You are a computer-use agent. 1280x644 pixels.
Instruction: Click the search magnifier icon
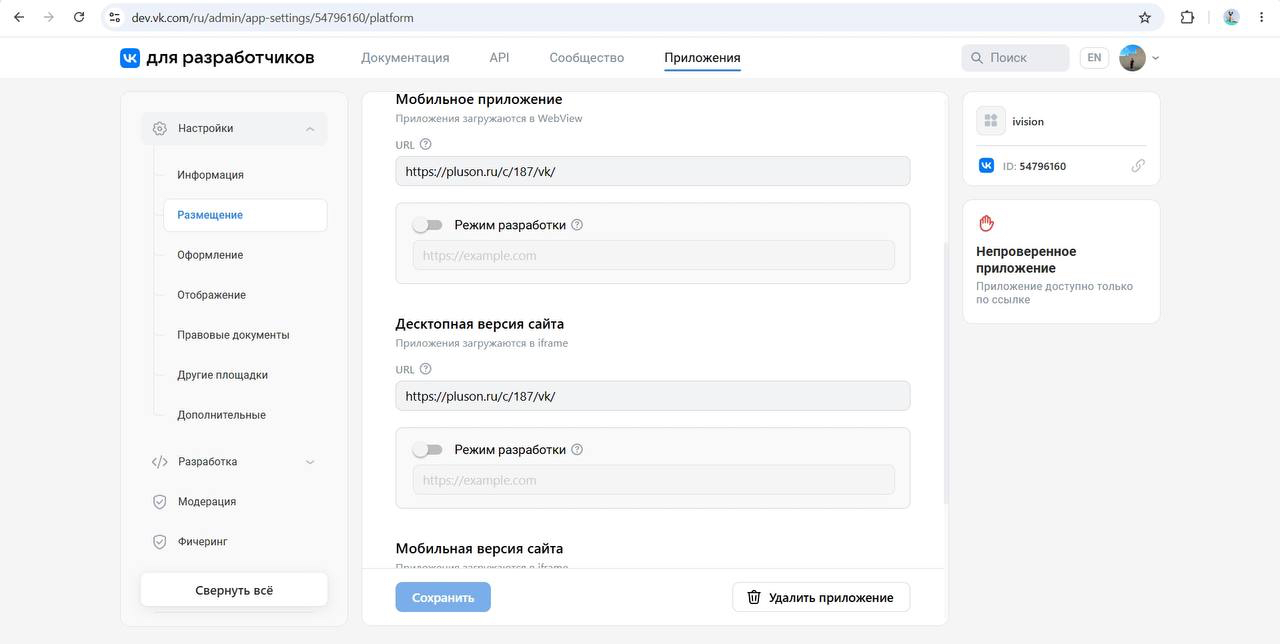(x=977, y=58)
